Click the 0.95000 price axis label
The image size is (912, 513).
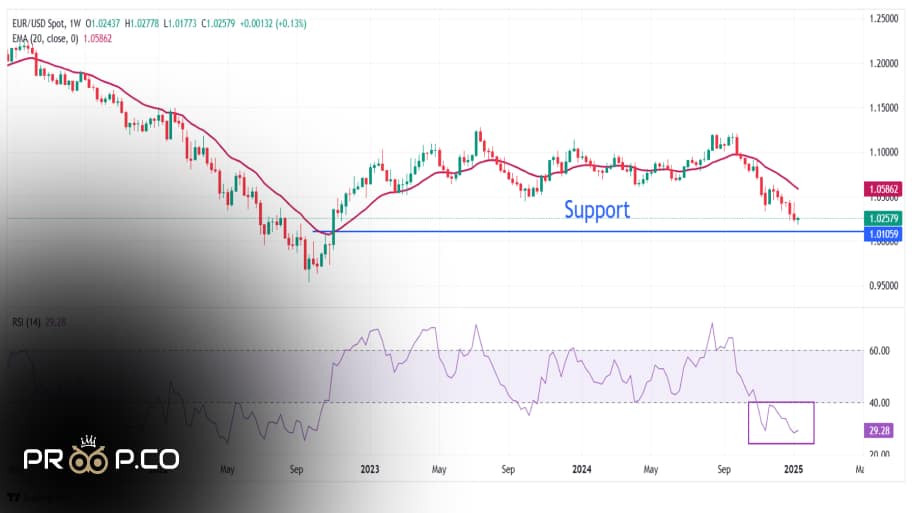[x=884, y=286]
